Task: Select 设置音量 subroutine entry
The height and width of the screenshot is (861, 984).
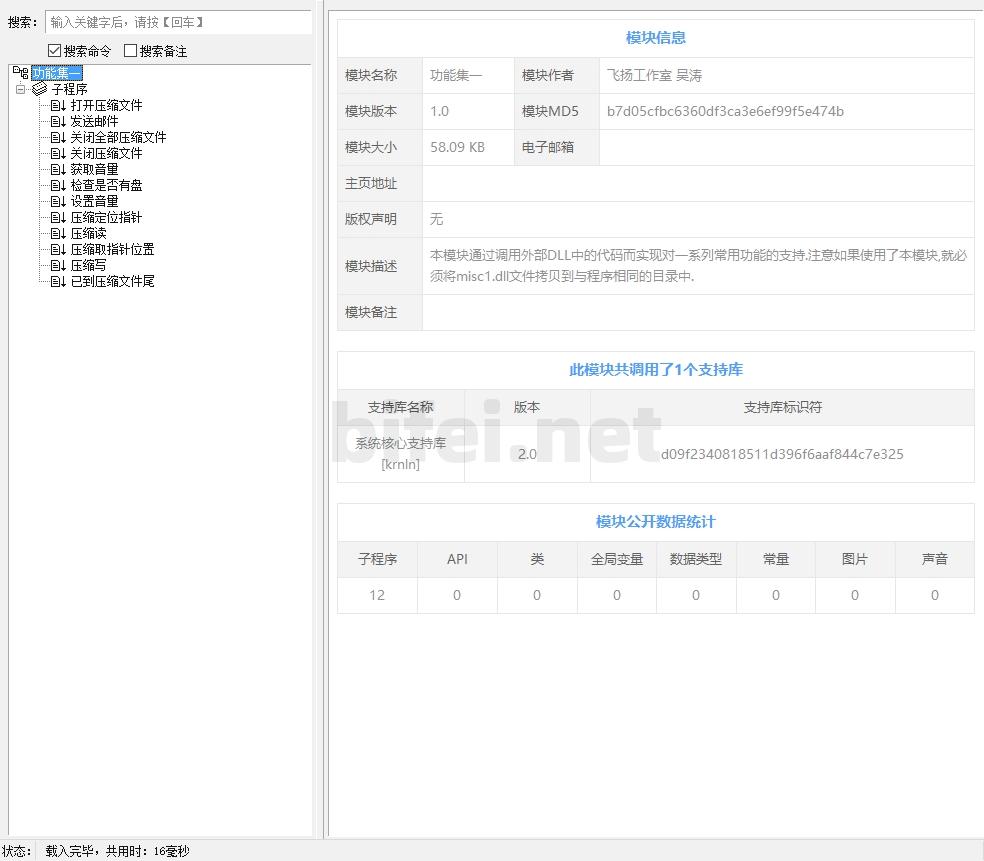Action: (x=94, y=201)
